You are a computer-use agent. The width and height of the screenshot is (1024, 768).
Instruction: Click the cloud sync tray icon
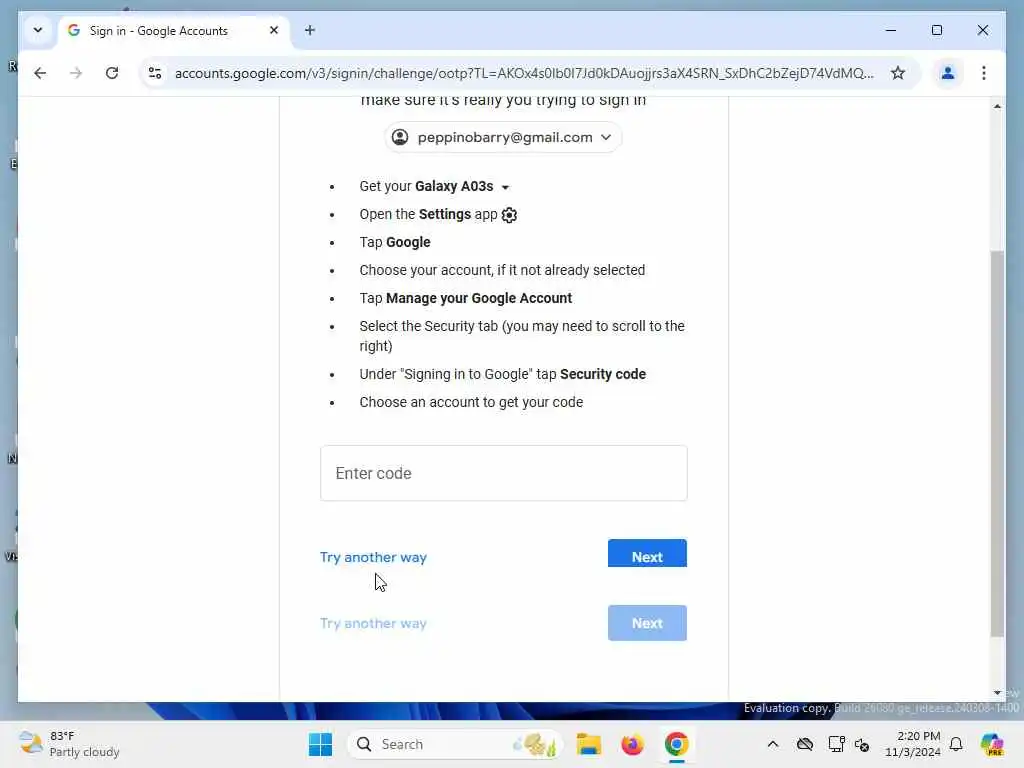(805, 744)
